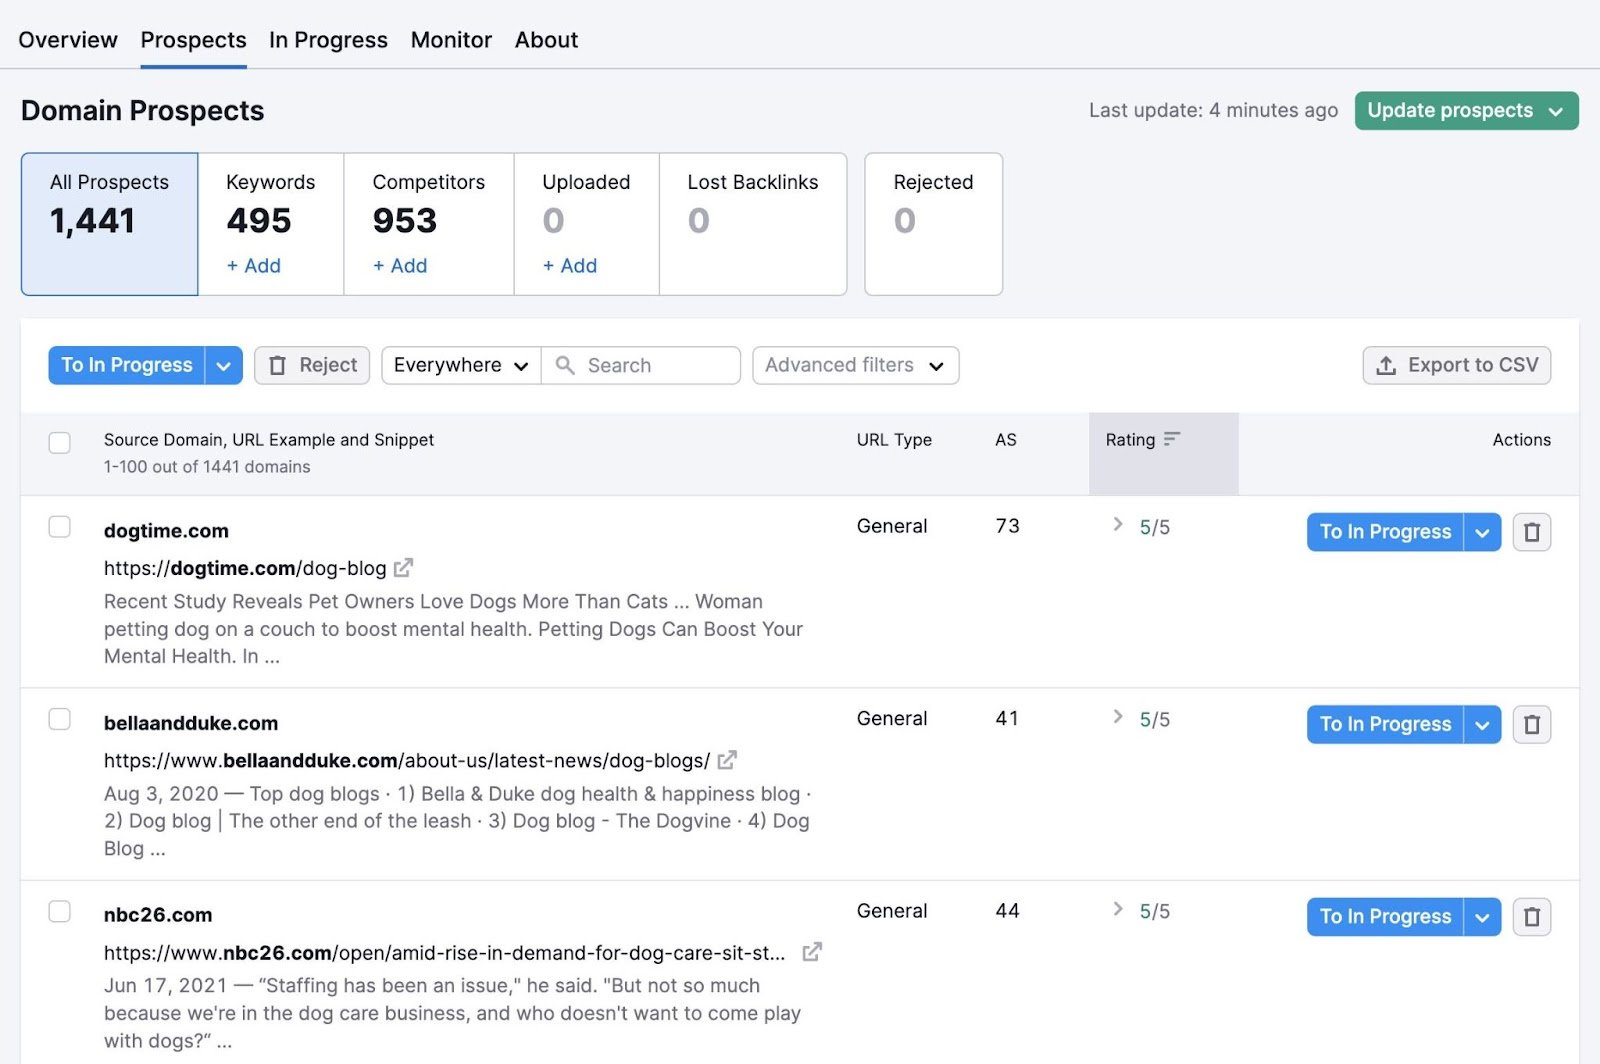Click the external link icon beside bellaandduke.com URL
Viewport: 1600px width, 1064px height.
(728, 760)
